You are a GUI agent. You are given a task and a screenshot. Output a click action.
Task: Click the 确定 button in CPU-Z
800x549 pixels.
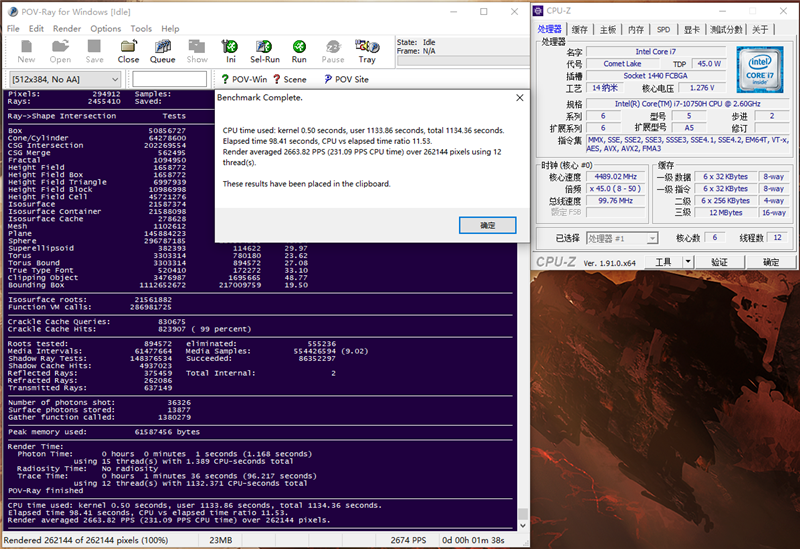click(771, 262)
